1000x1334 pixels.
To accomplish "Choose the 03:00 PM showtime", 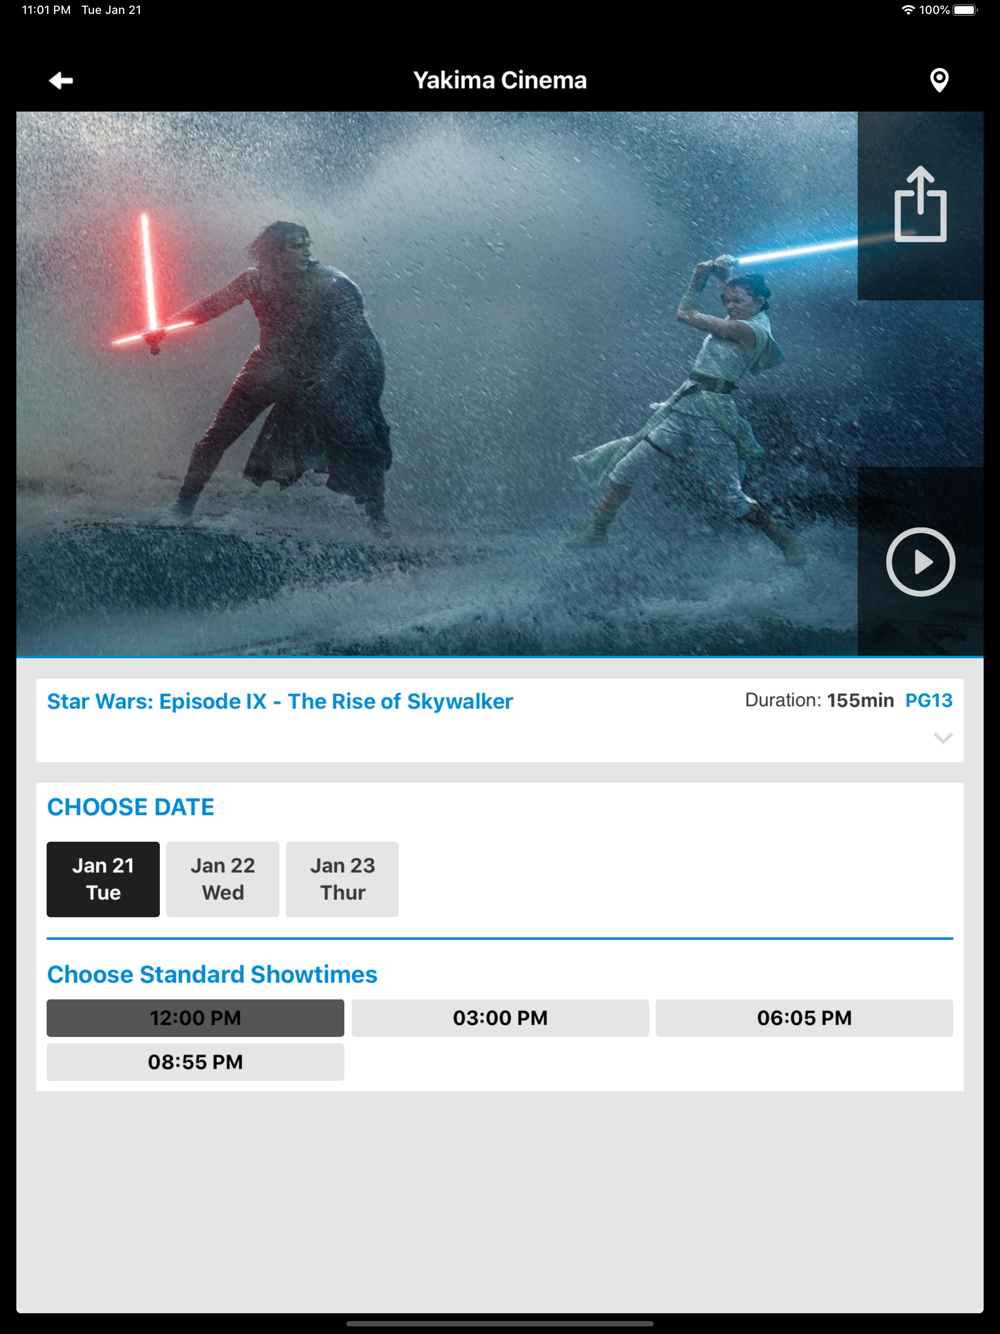I will pyautogui.click(x=500, y=1018).
